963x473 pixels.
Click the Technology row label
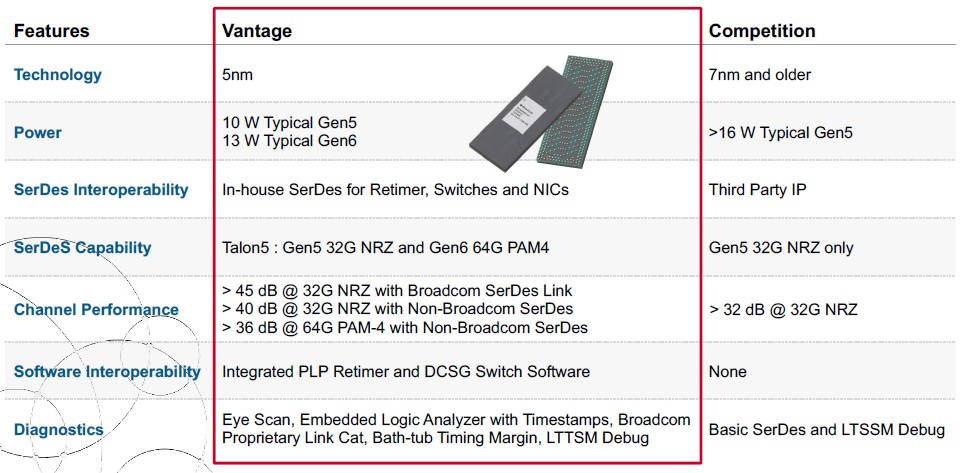[58, 75]
